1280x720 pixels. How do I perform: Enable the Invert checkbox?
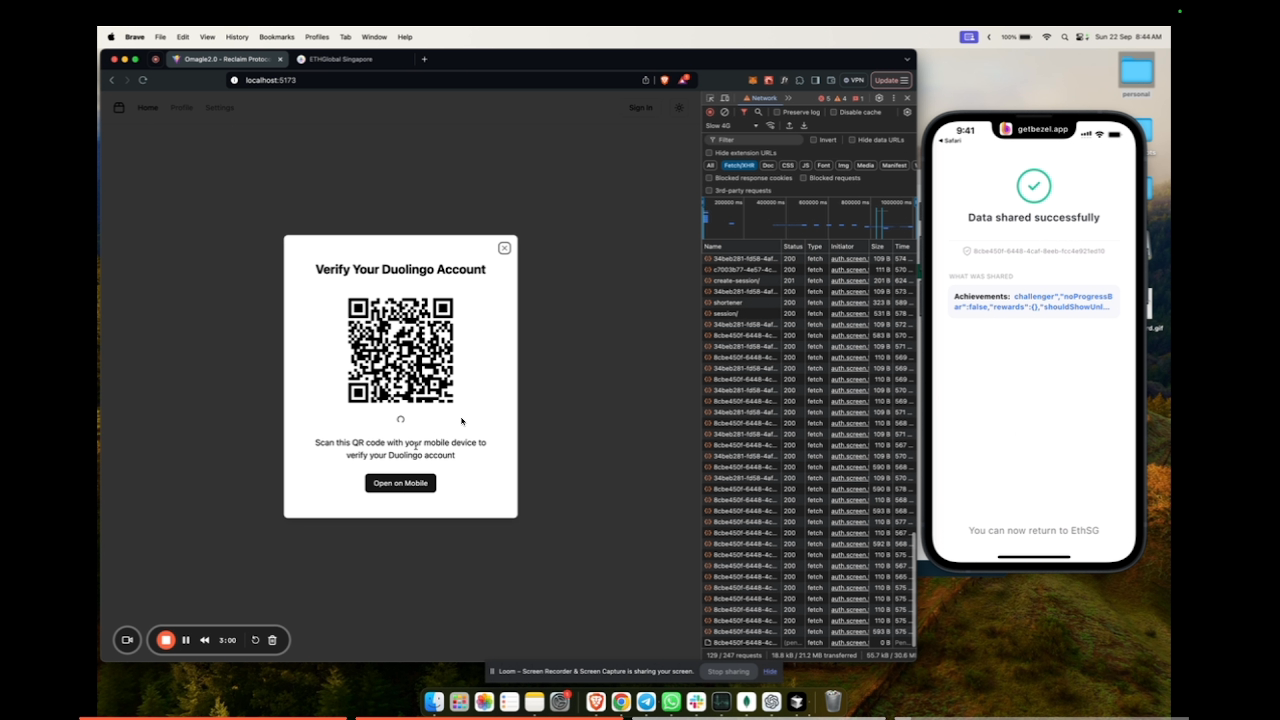click(x=813, y=140)
